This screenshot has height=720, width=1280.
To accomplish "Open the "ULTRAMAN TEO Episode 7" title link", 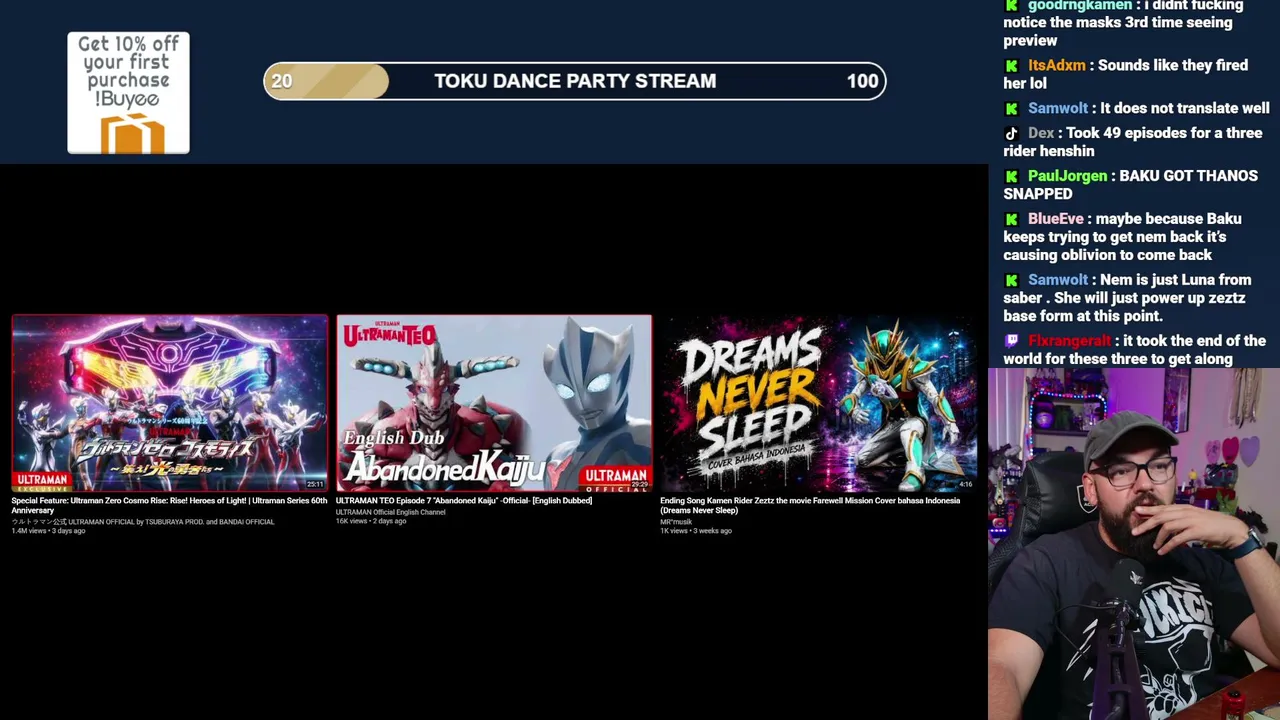I will tap(464, 501).
